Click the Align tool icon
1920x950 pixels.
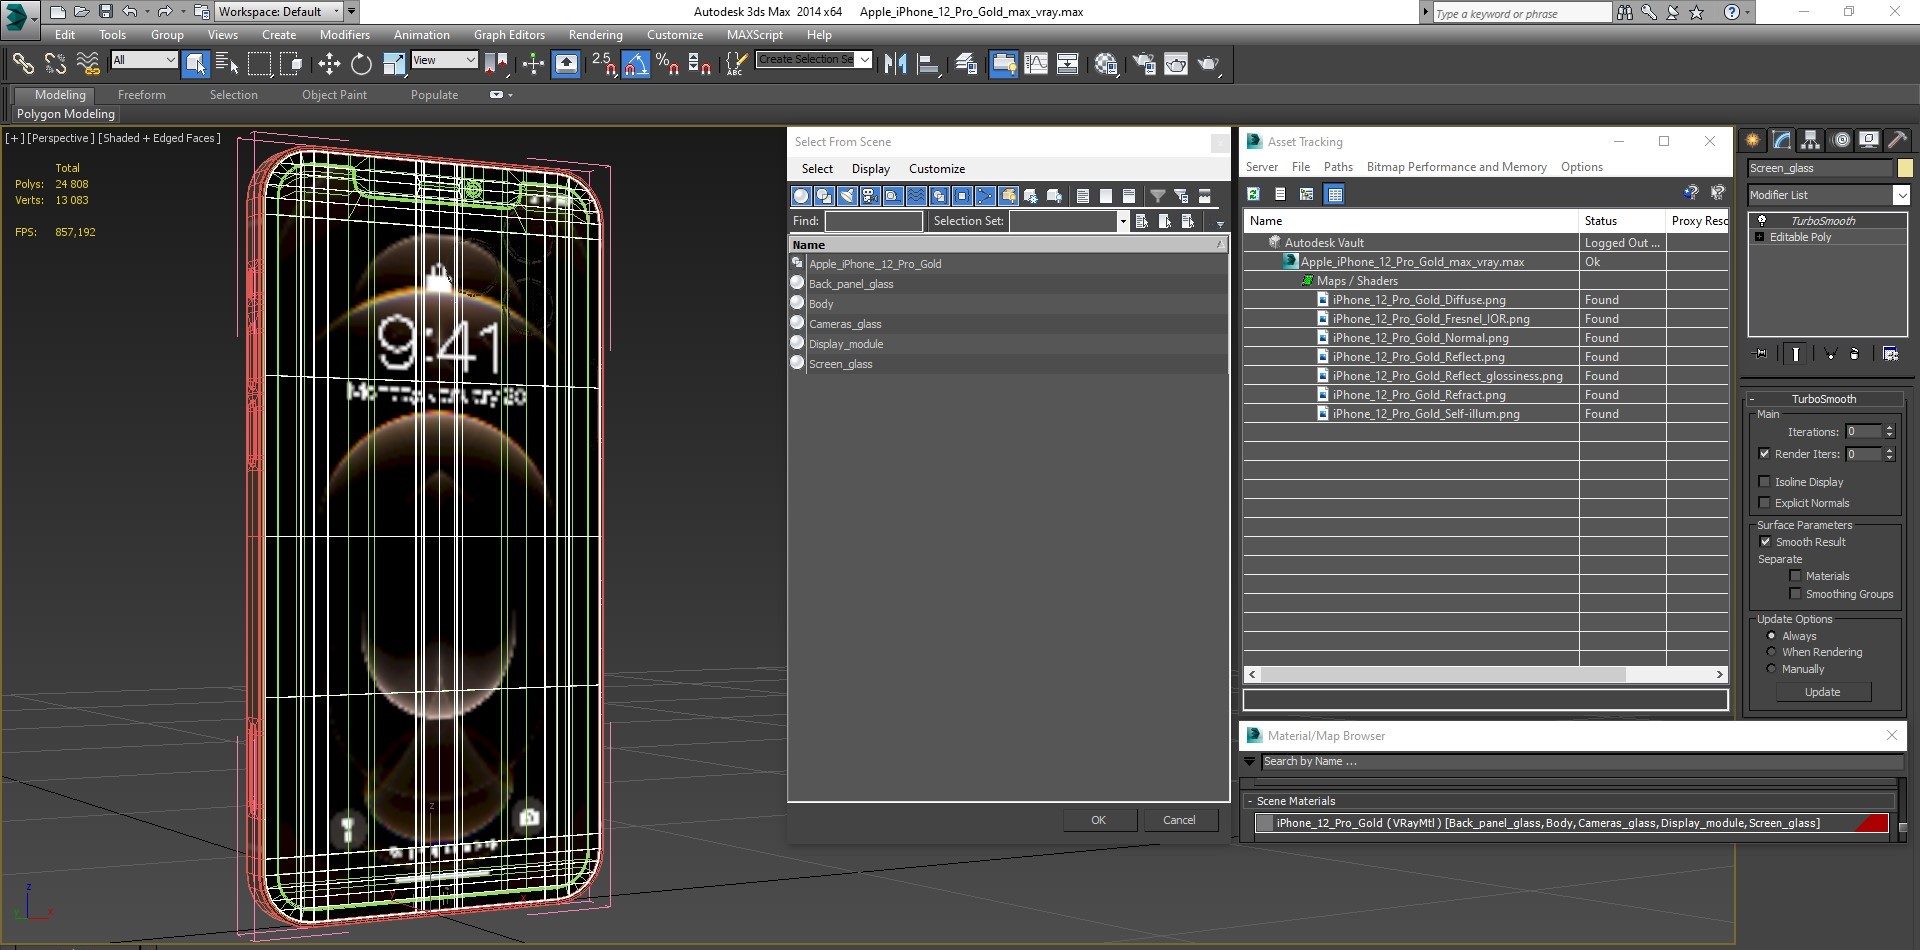click(928, 64)
